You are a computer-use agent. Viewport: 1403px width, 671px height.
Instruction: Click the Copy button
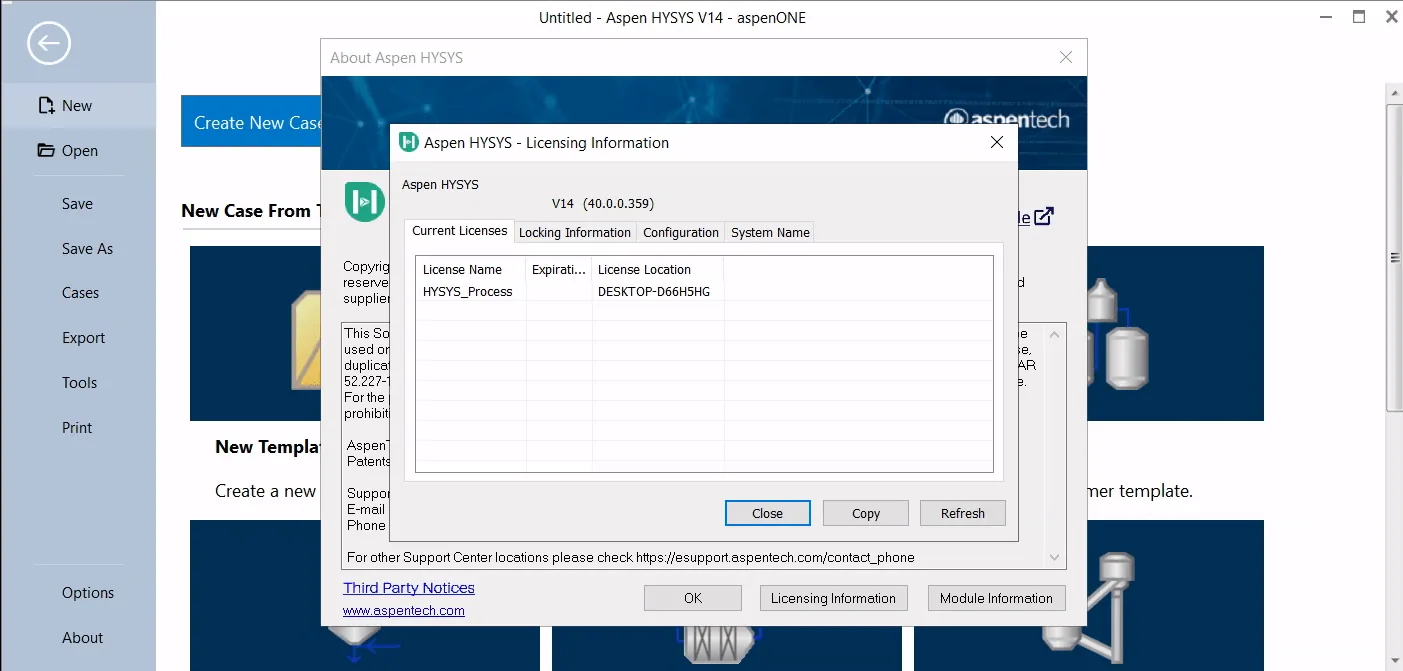coord(866,513)
